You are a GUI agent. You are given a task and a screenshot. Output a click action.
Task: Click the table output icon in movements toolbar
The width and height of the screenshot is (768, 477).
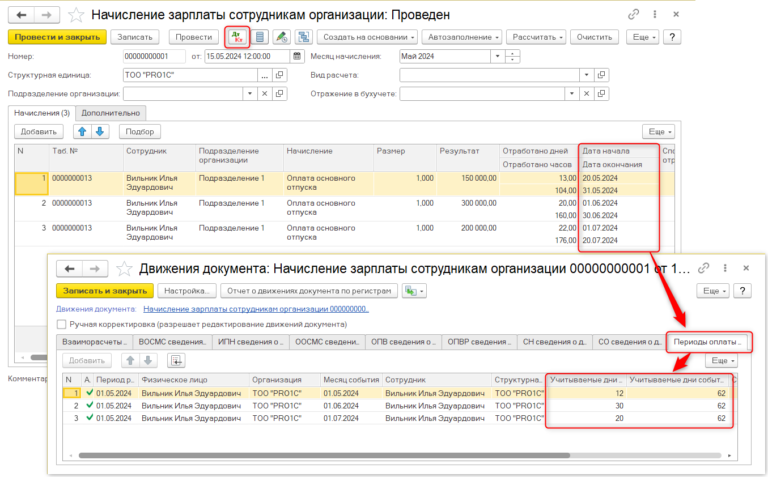coord(176,361)
